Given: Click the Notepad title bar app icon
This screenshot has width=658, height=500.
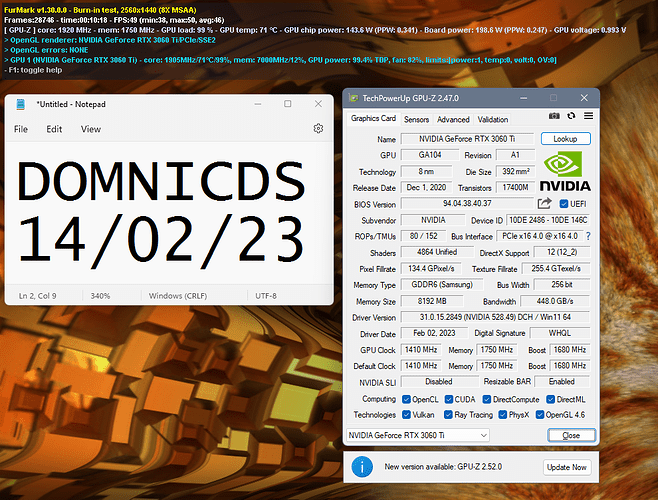Looking at the screenshot, I should [x=21, y=104].
